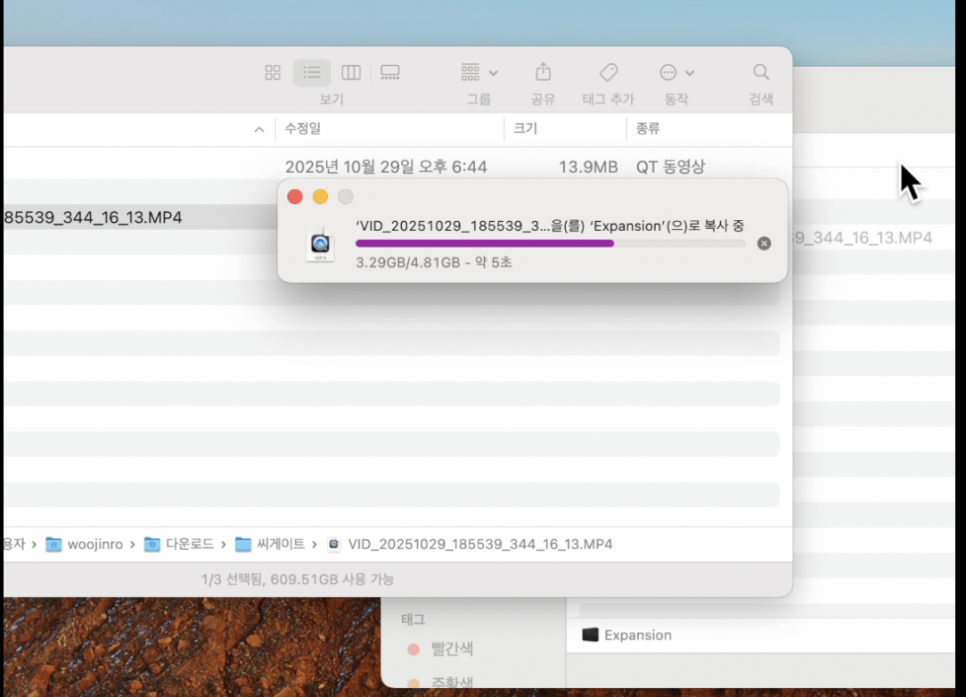This screenshot has width=966, height=697.
Task: Open the 그룹 grouping dropdown
Action: (x=479, y=72)
